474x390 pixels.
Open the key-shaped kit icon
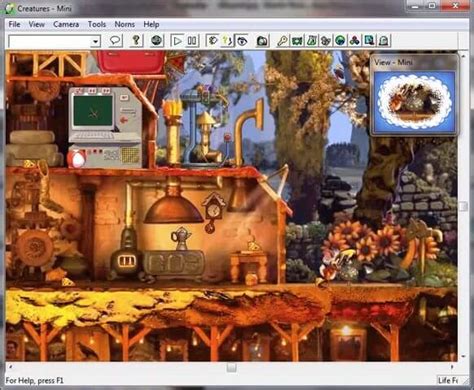click(283, 41)
